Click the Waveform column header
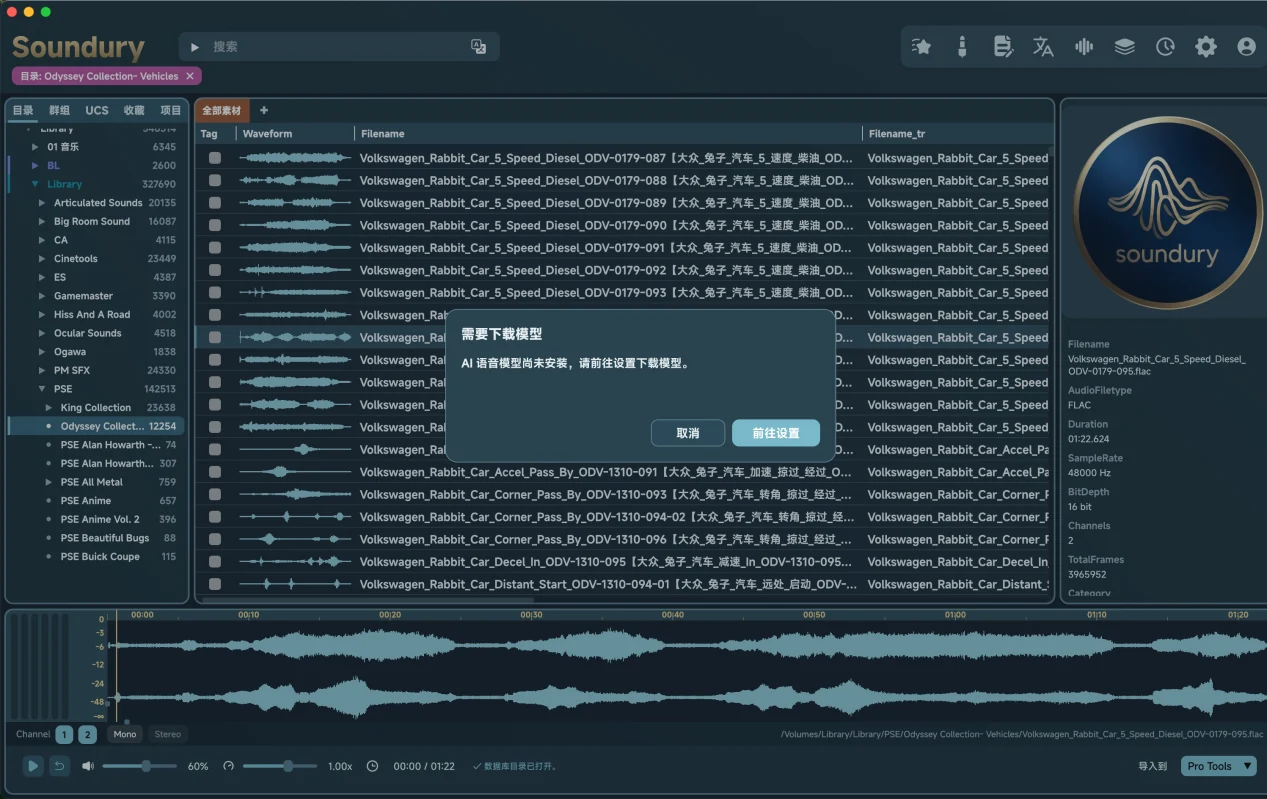 click(x=295, y=133)
